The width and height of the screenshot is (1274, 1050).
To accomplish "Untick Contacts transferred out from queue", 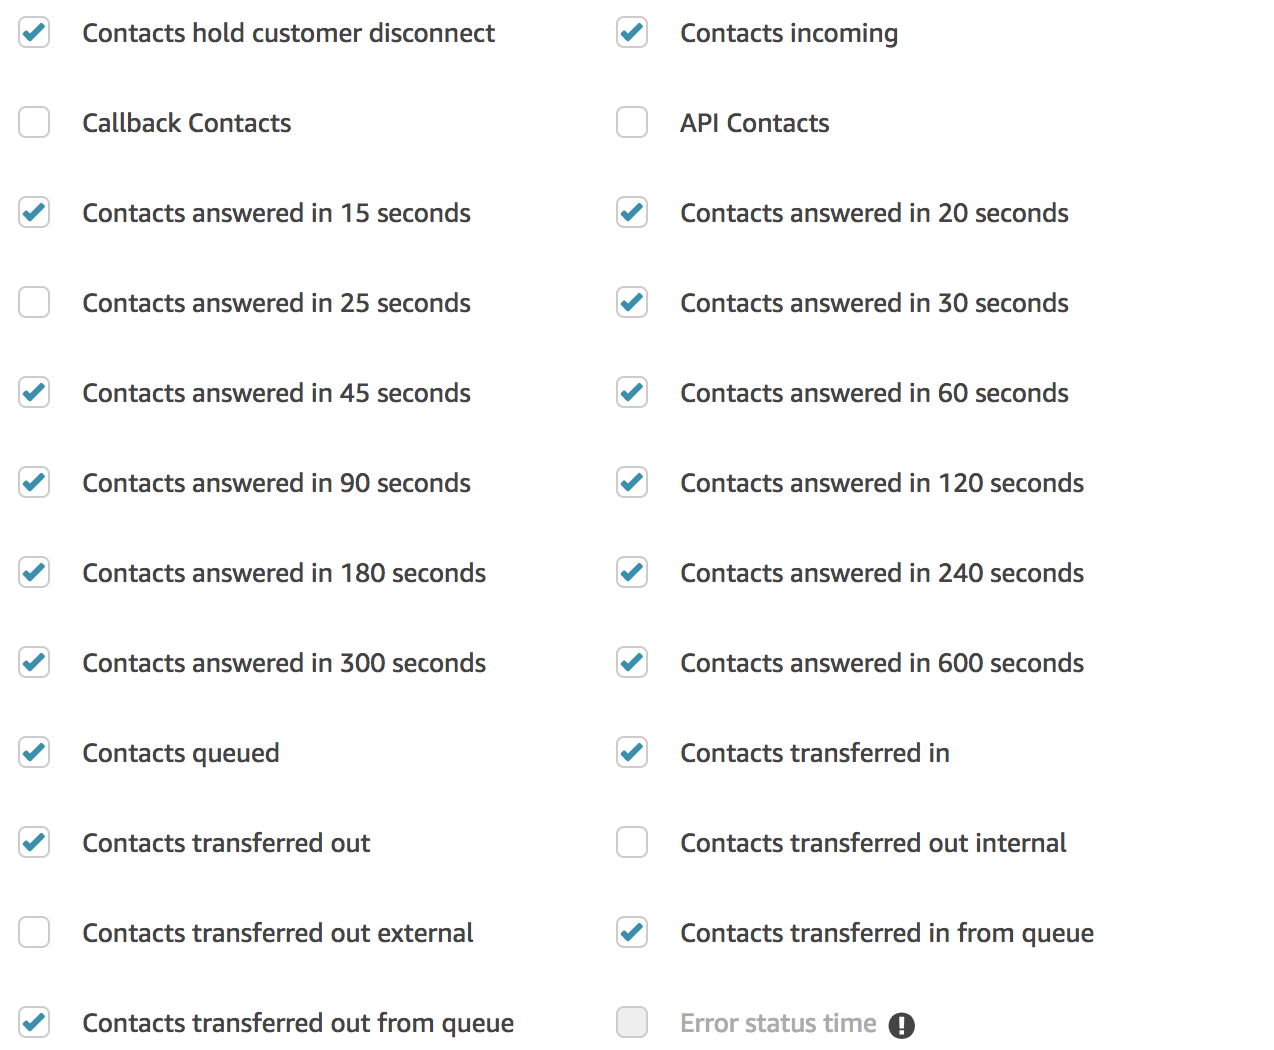I will [34, 1022].
